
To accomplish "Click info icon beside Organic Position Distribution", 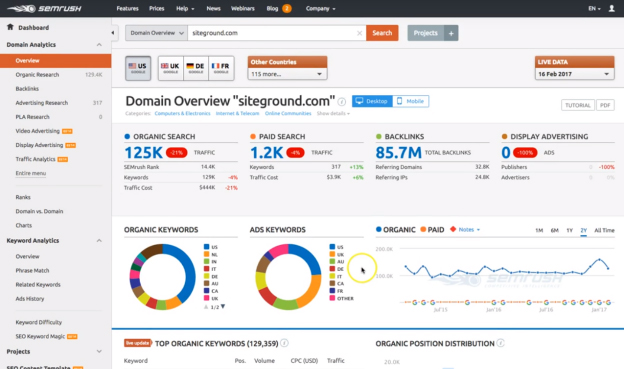I will click(501, 343).
